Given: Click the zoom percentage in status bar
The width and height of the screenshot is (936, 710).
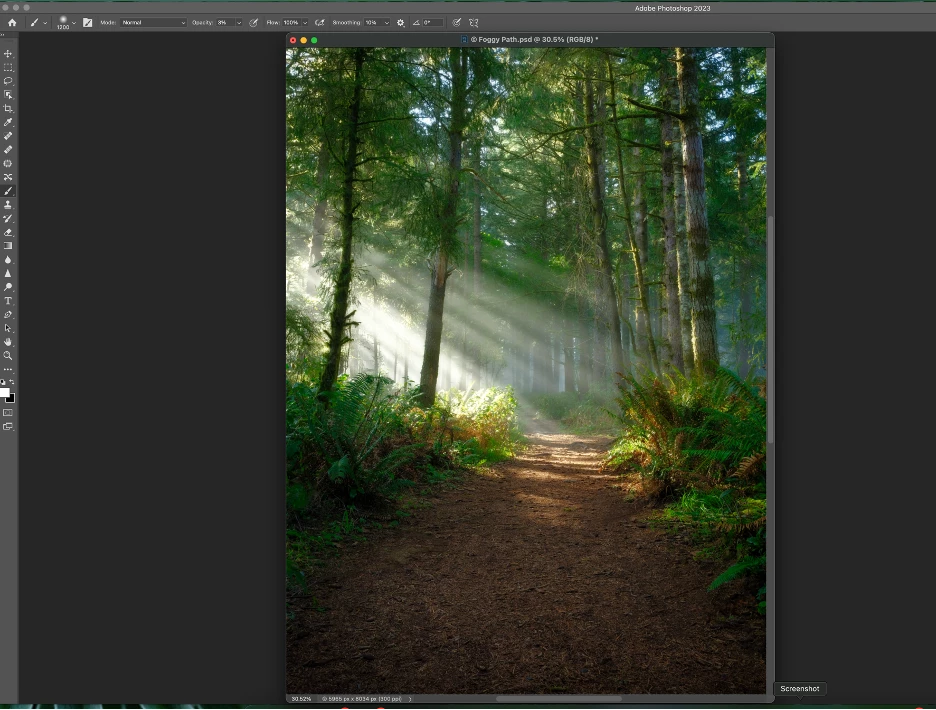Looking at the screenshot, I should click(x=301, y=699).
